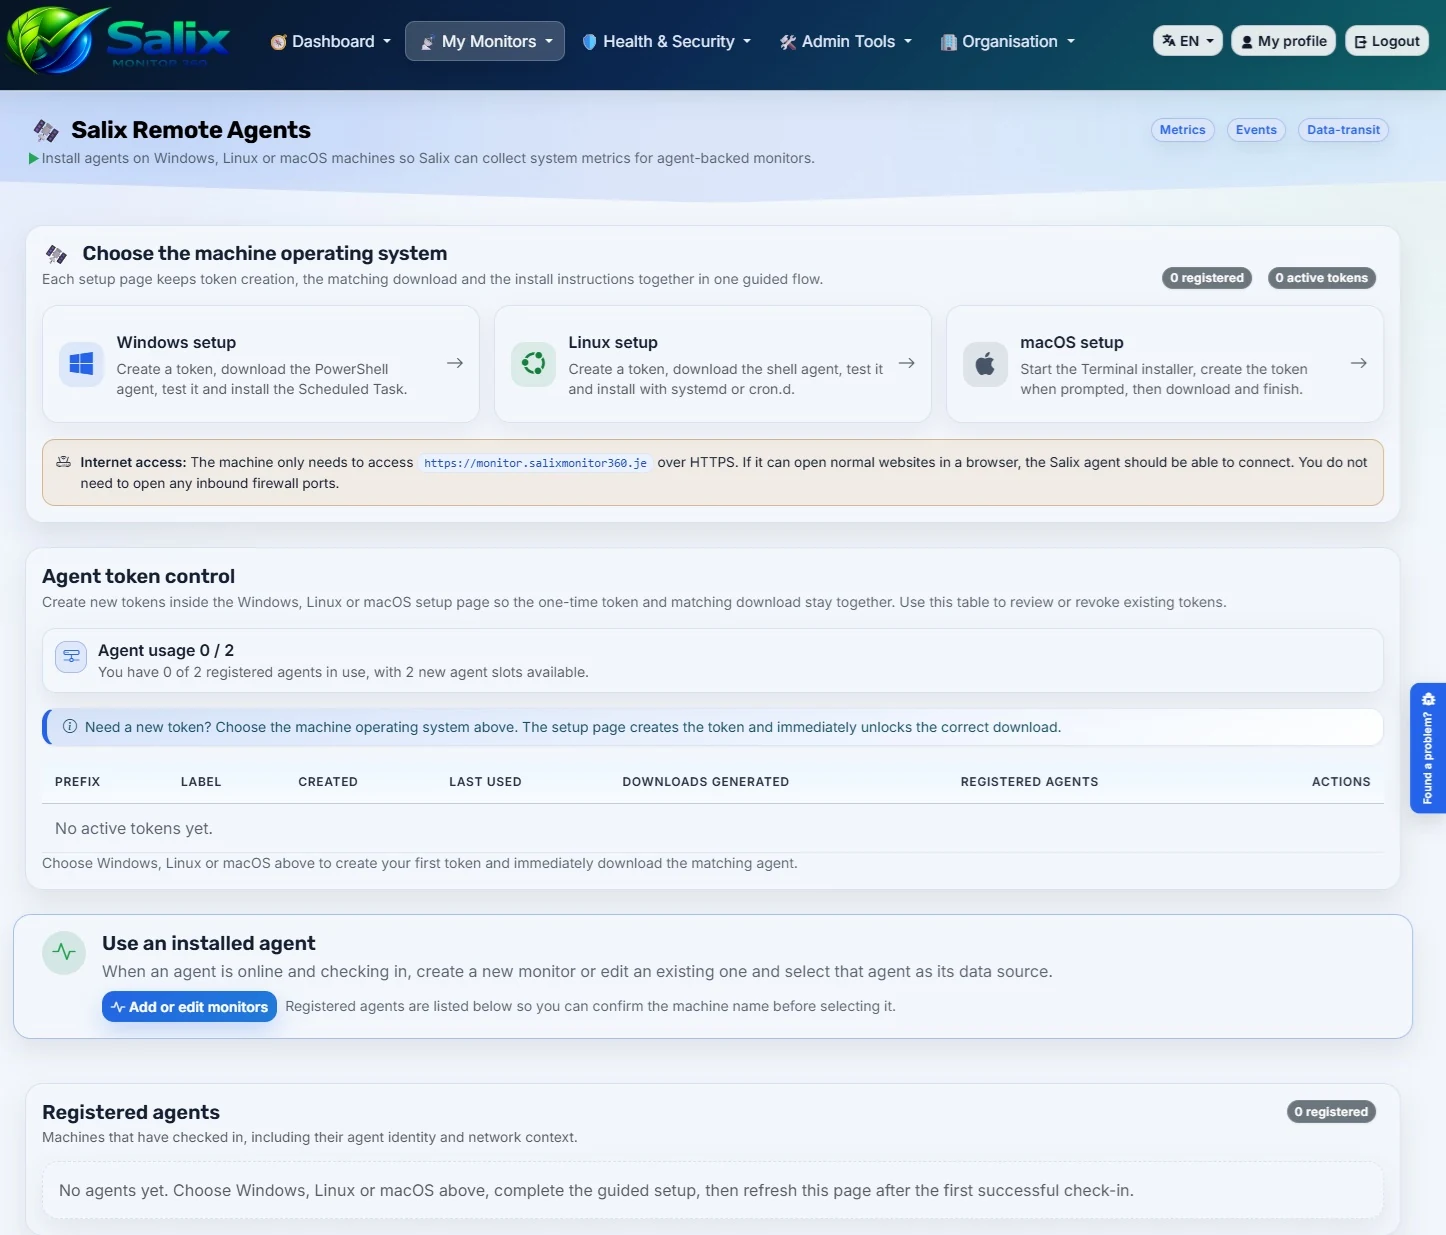The height and width of the screenshot is (1235, 1446).
Task: Click the CREATED column header
Action: (328, 782)
